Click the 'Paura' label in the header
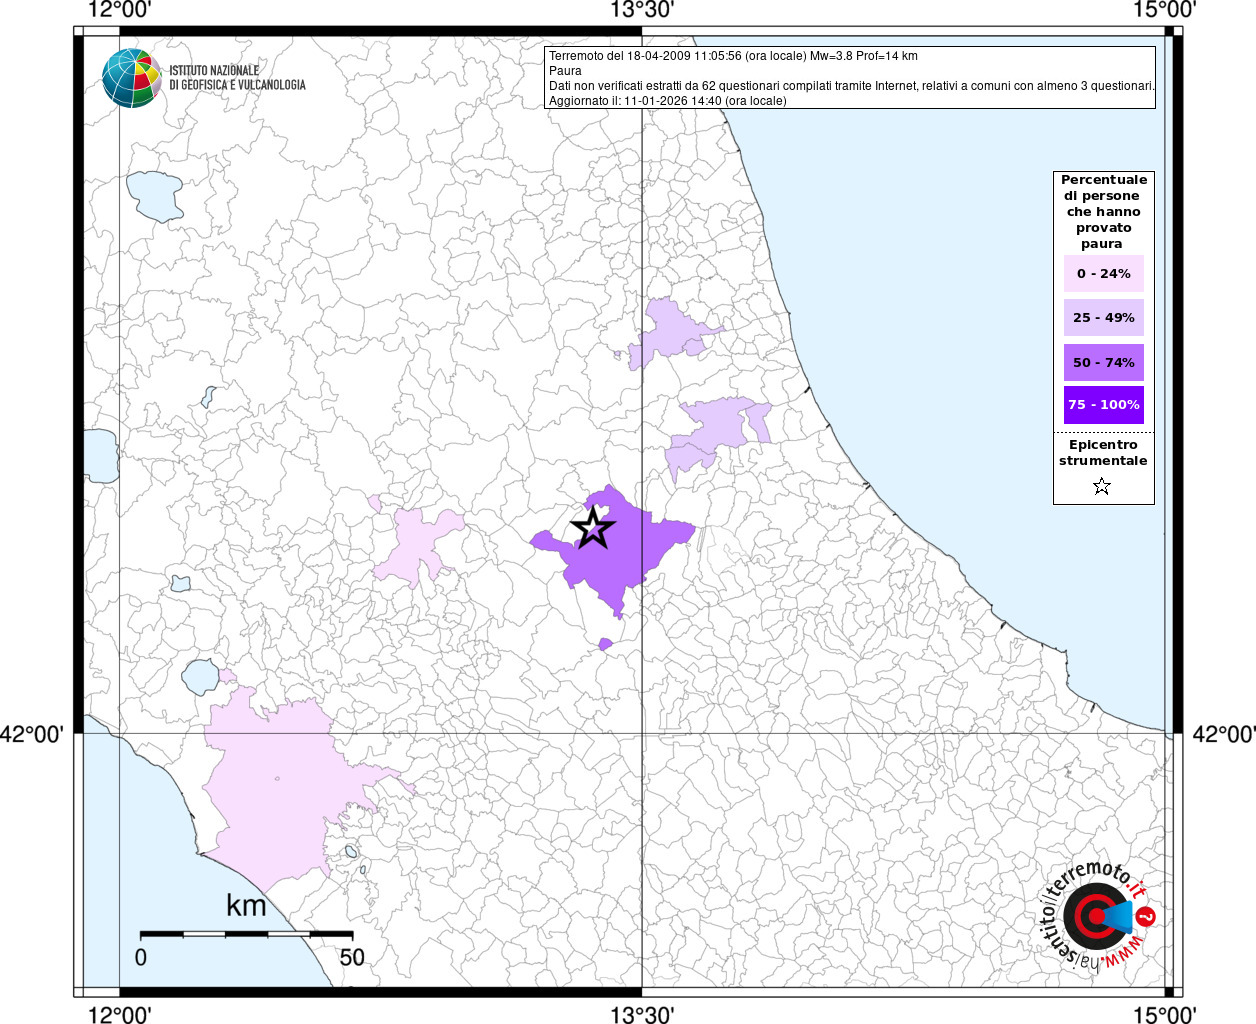Screen dimensions: 1256x1024 pos(565,71)
